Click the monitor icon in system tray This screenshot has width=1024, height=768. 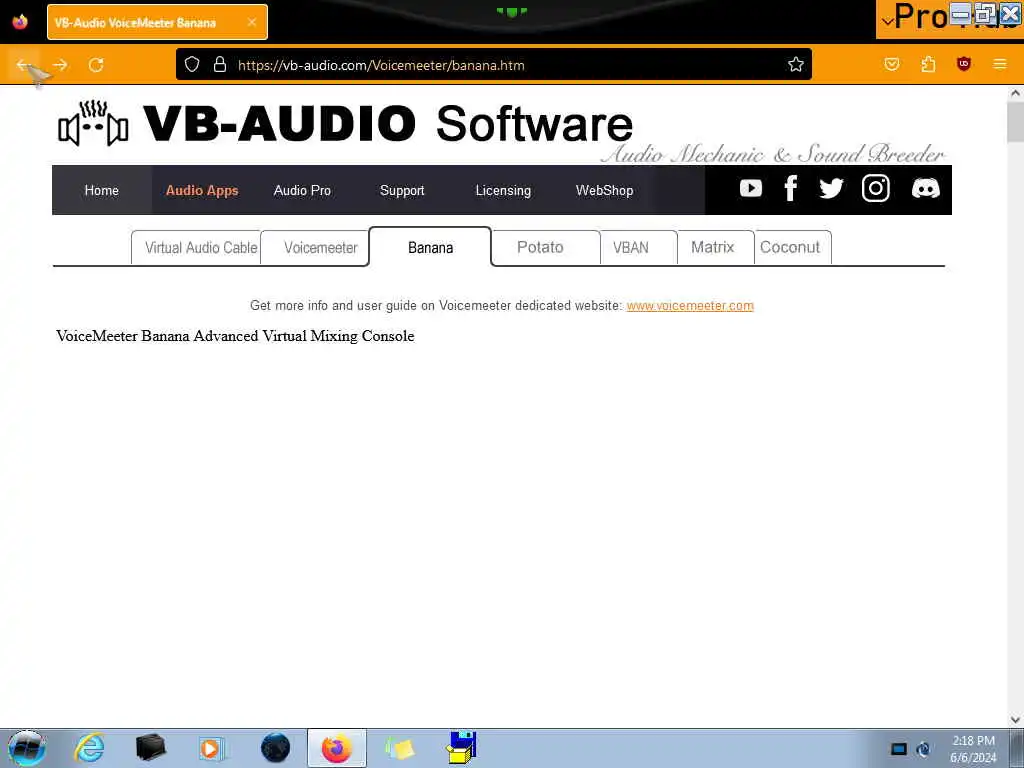click(x=899, y=749)
